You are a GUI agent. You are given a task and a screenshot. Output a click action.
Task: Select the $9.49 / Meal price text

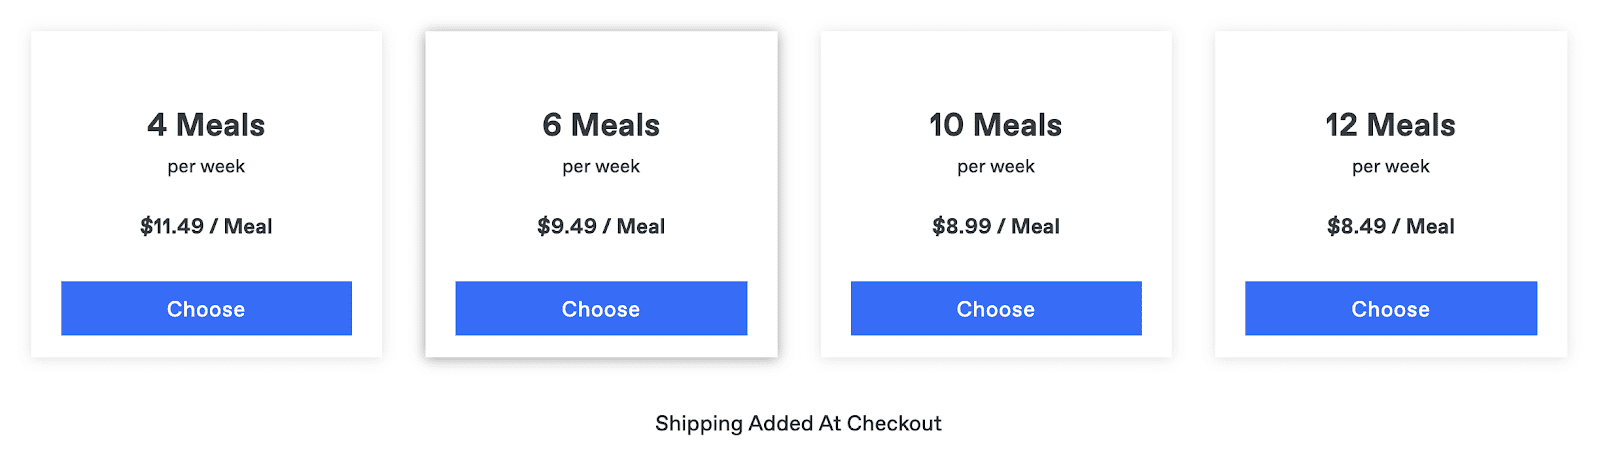[601, 226]
